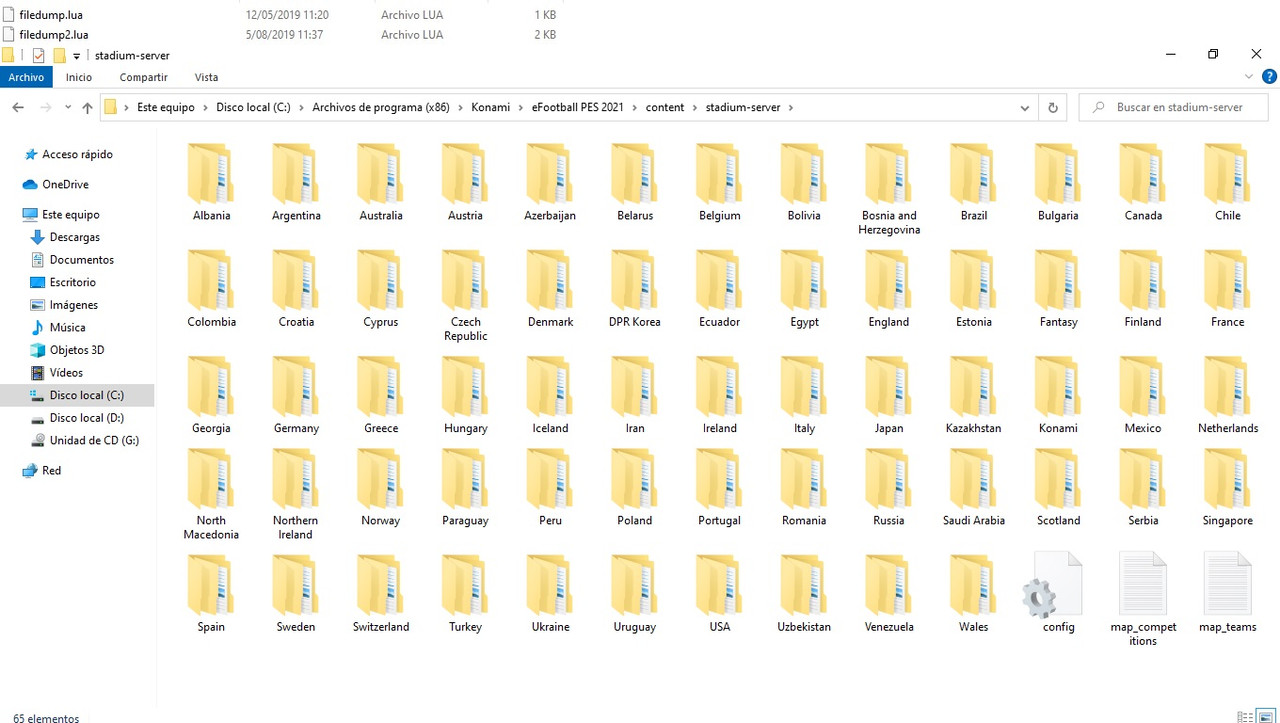Switch to the Compartir tab

click(143, 77)
